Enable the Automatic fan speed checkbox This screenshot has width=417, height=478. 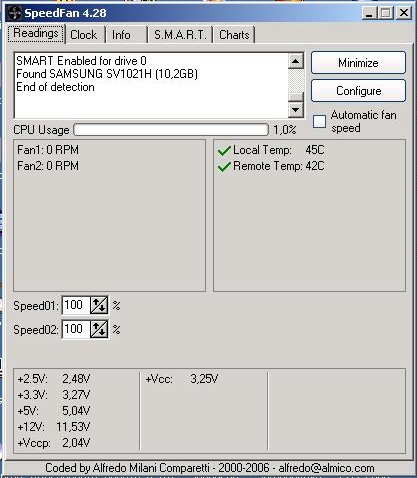click(x=319, y=121)
